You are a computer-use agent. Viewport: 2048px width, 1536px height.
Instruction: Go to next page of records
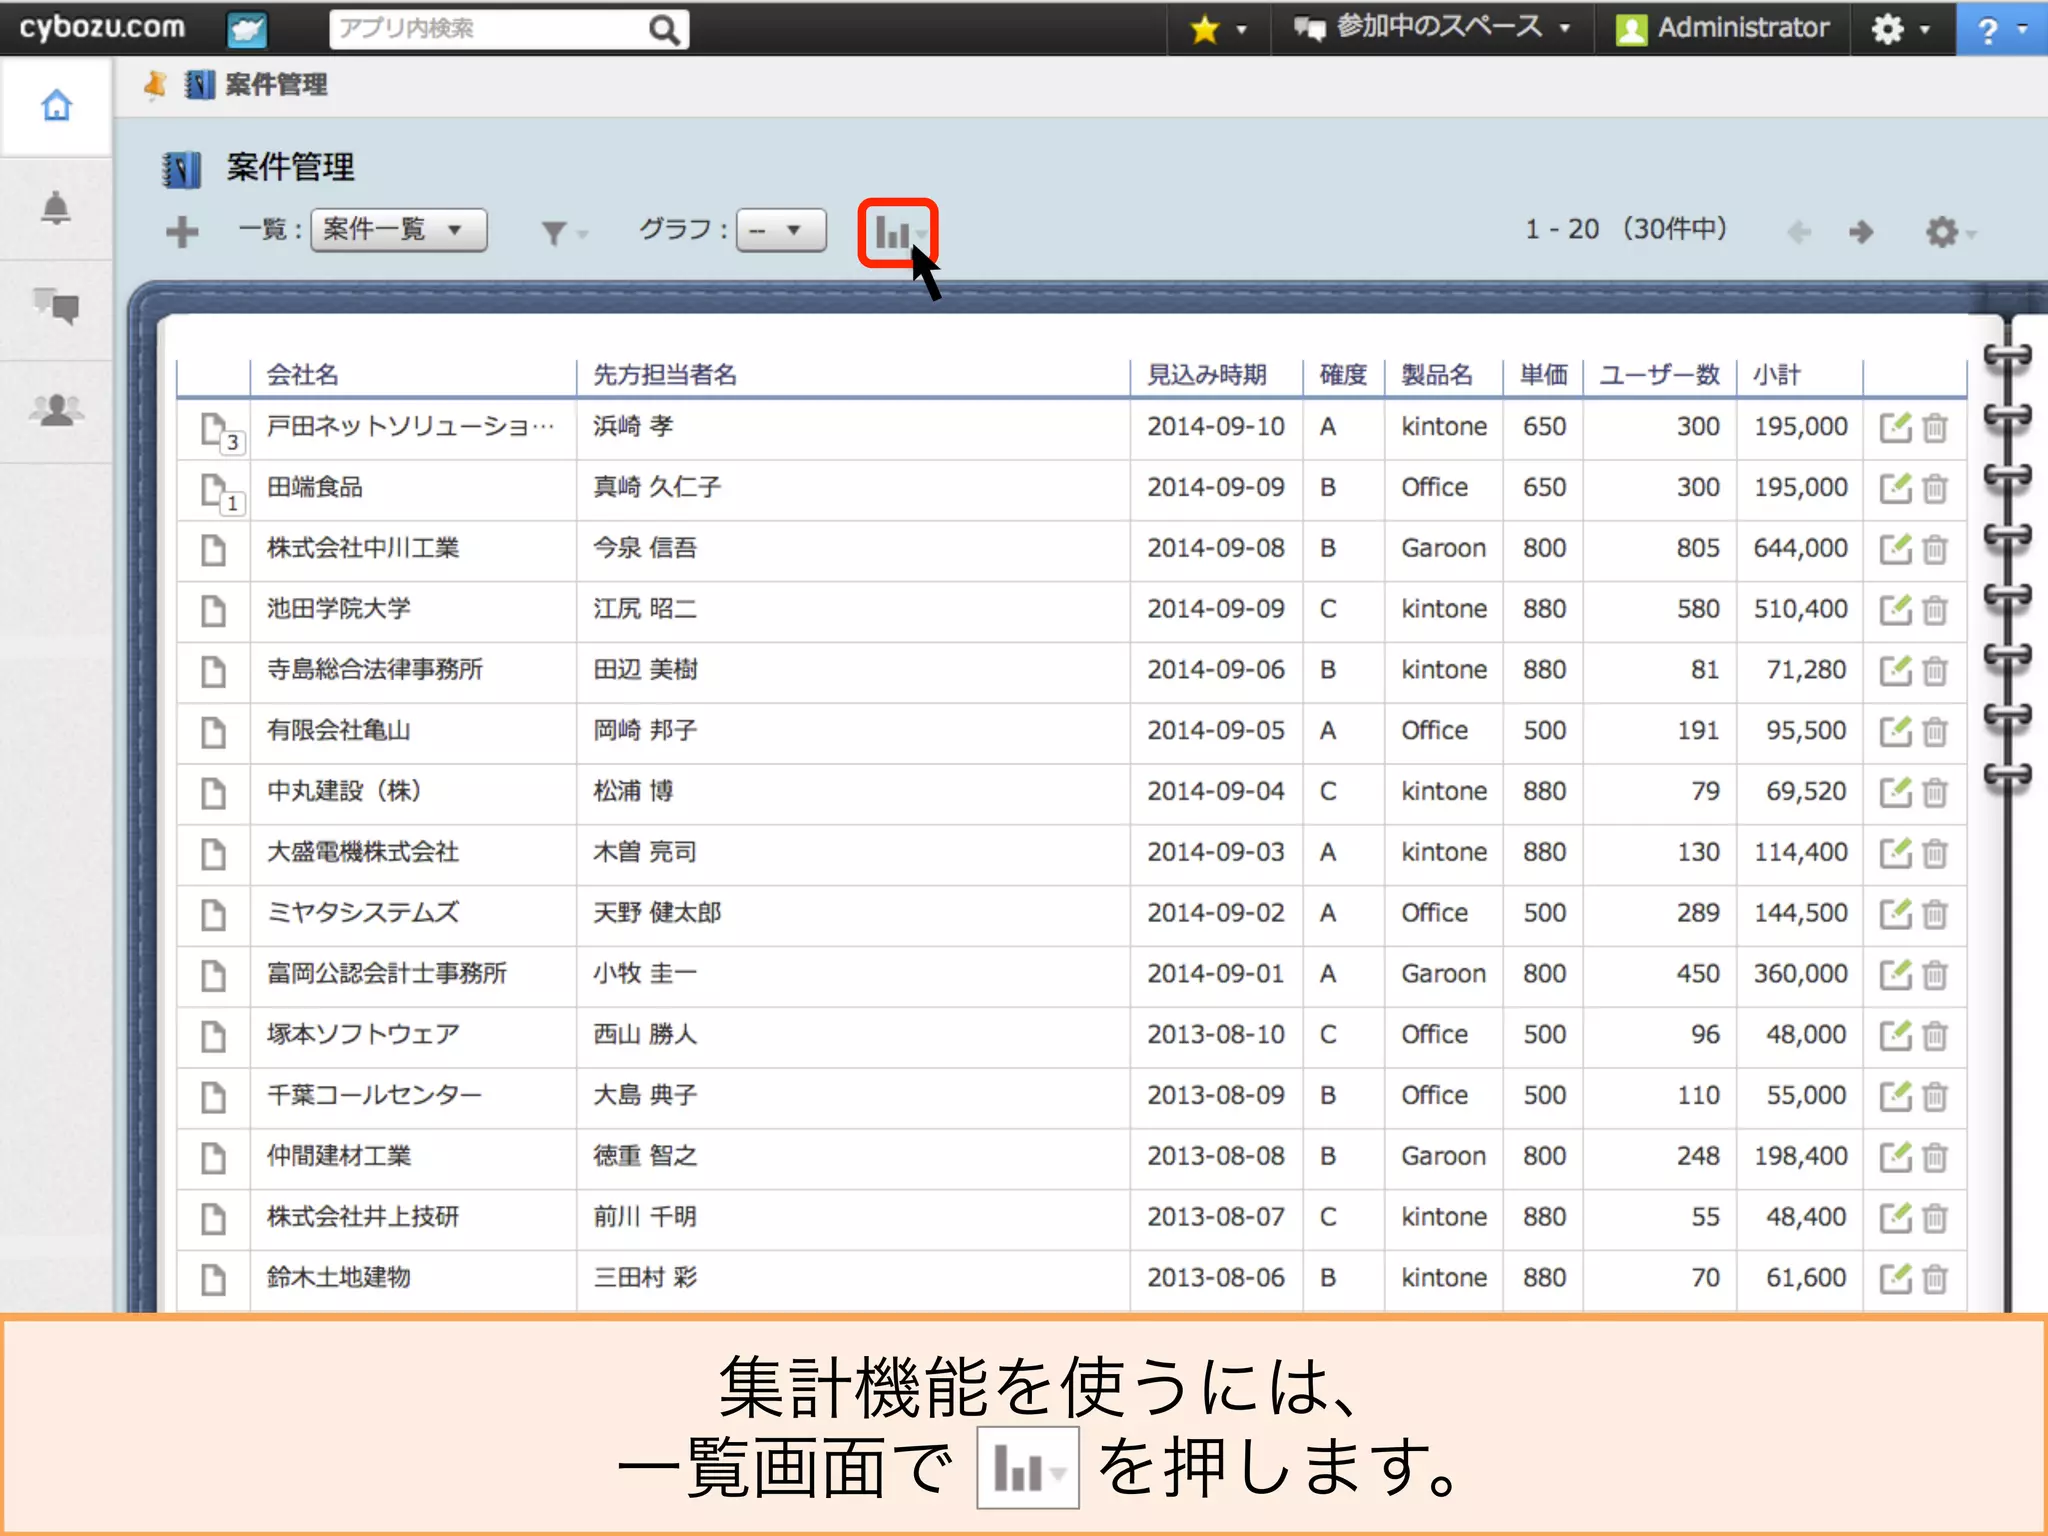coord(1860,233)
